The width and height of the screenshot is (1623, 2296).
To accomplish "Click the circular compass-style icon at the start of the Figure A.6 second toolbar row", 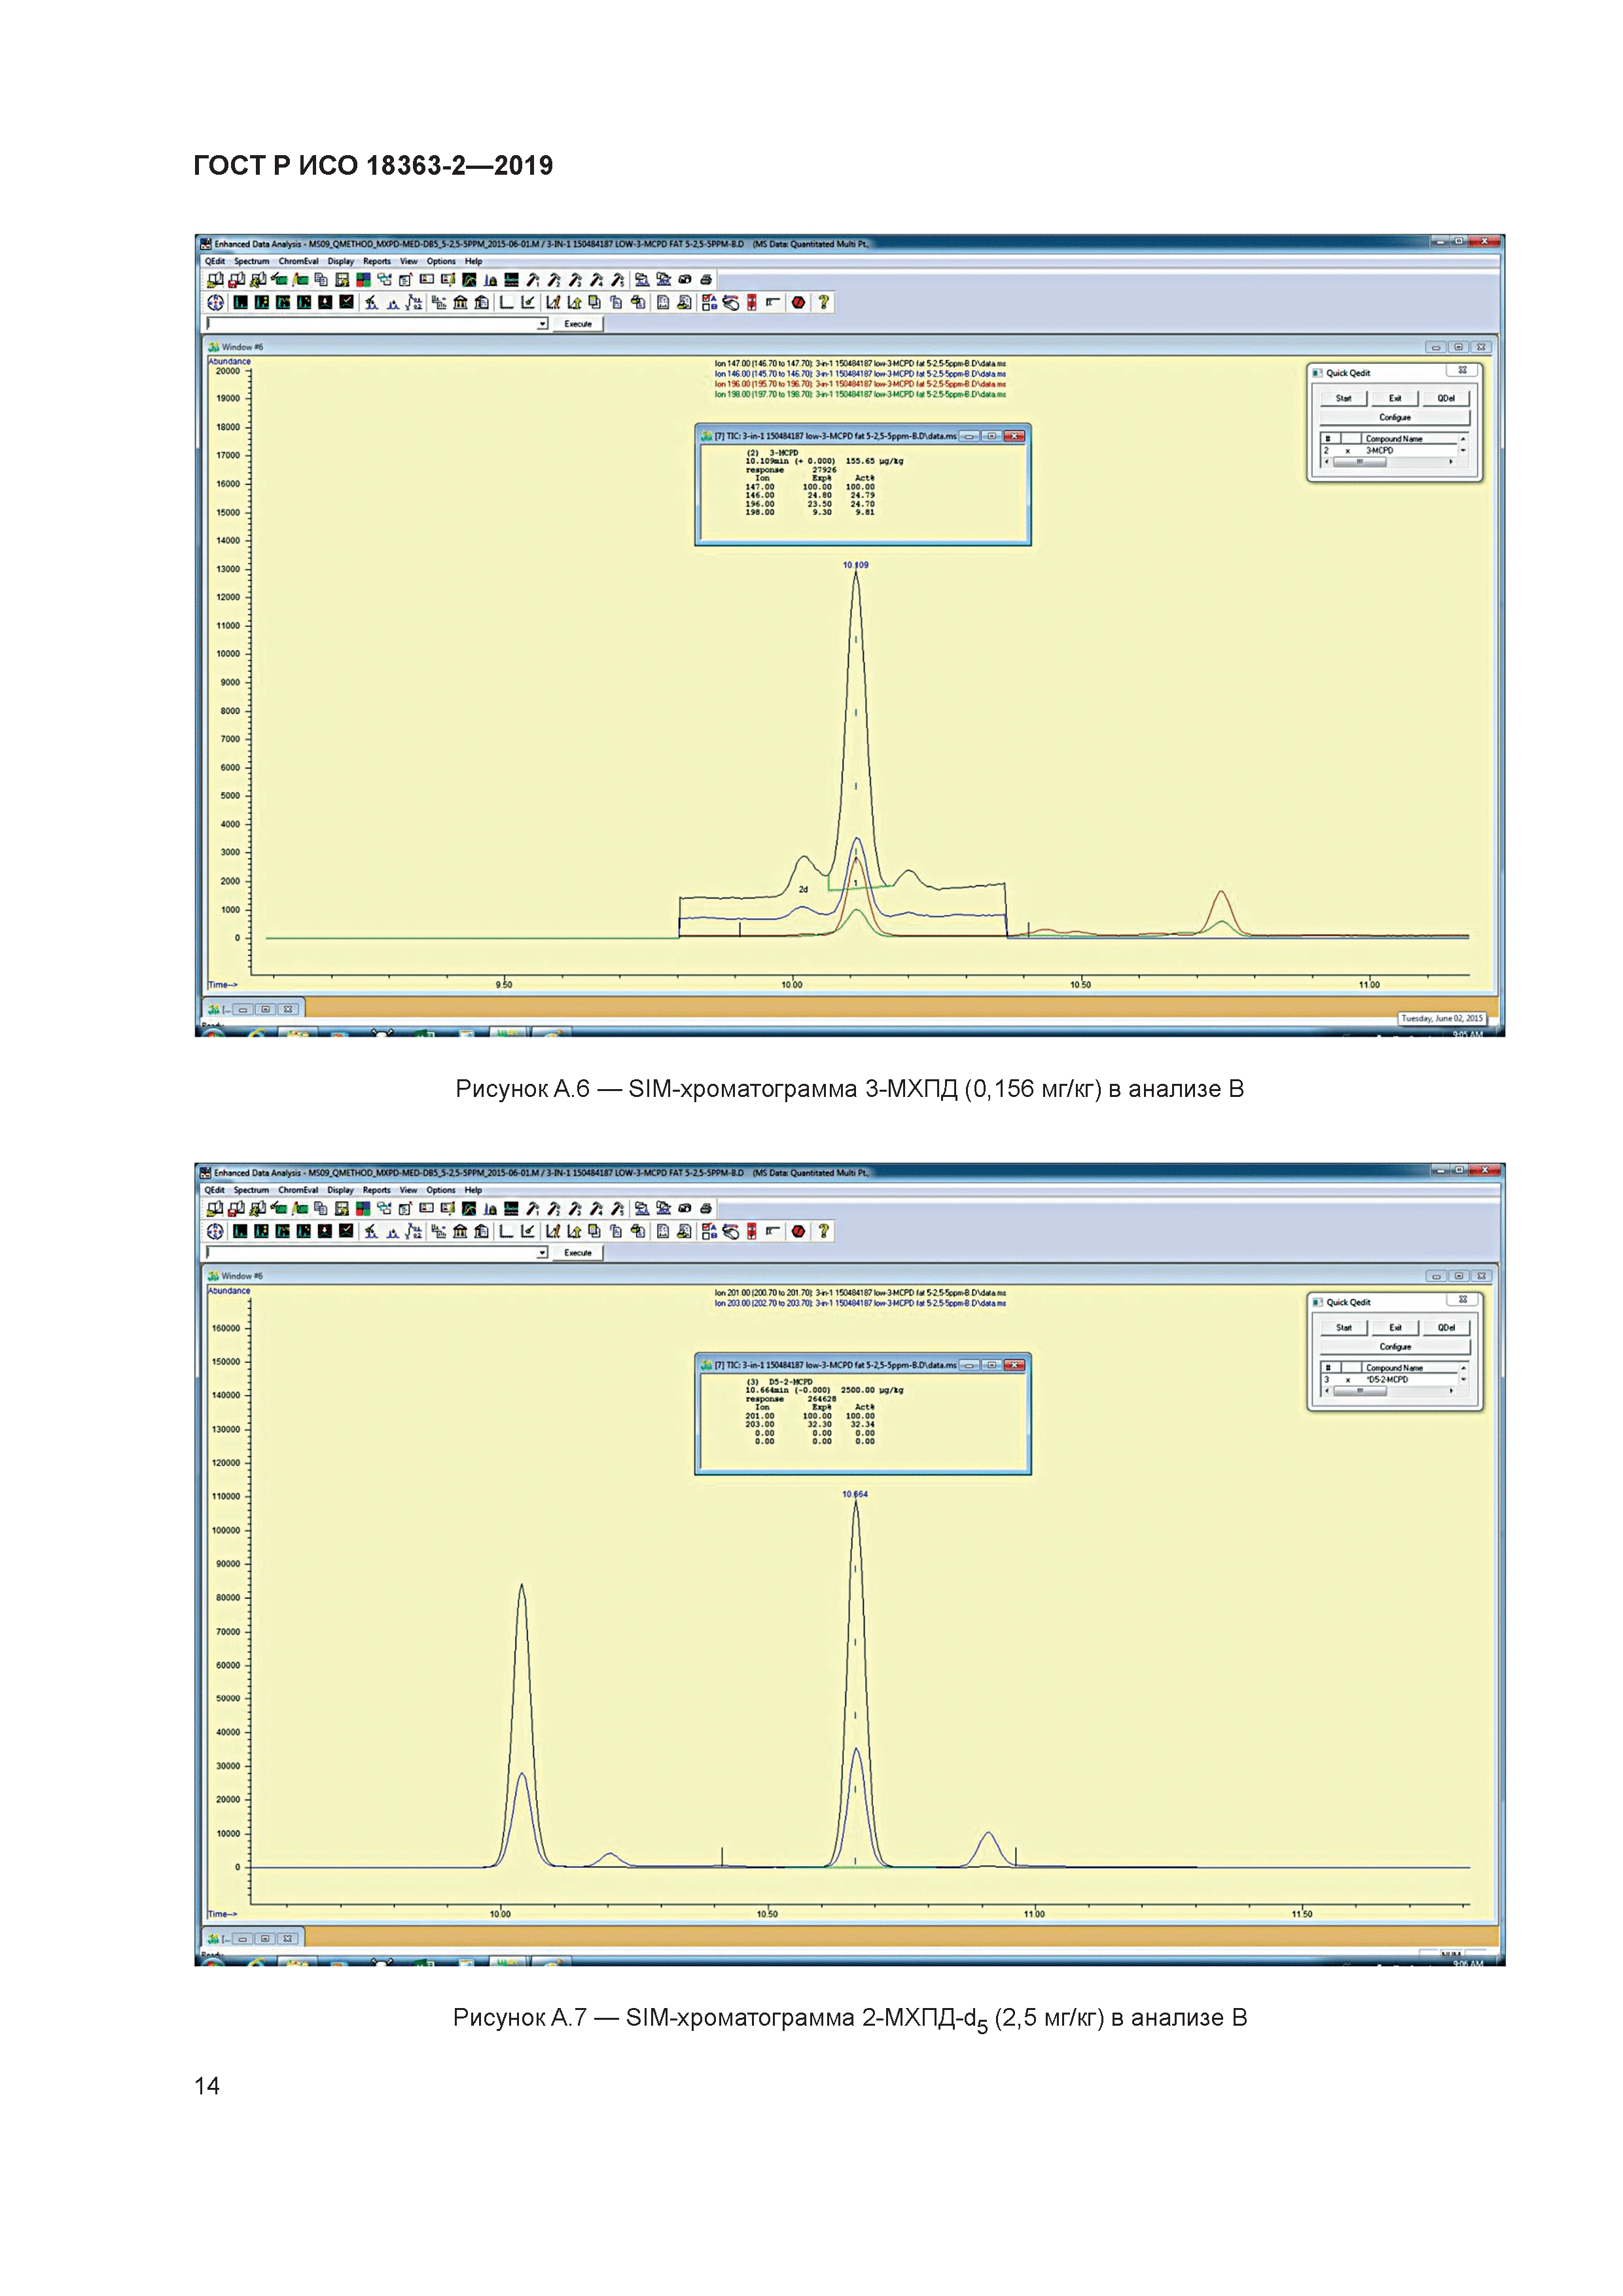I will (215, 302).
